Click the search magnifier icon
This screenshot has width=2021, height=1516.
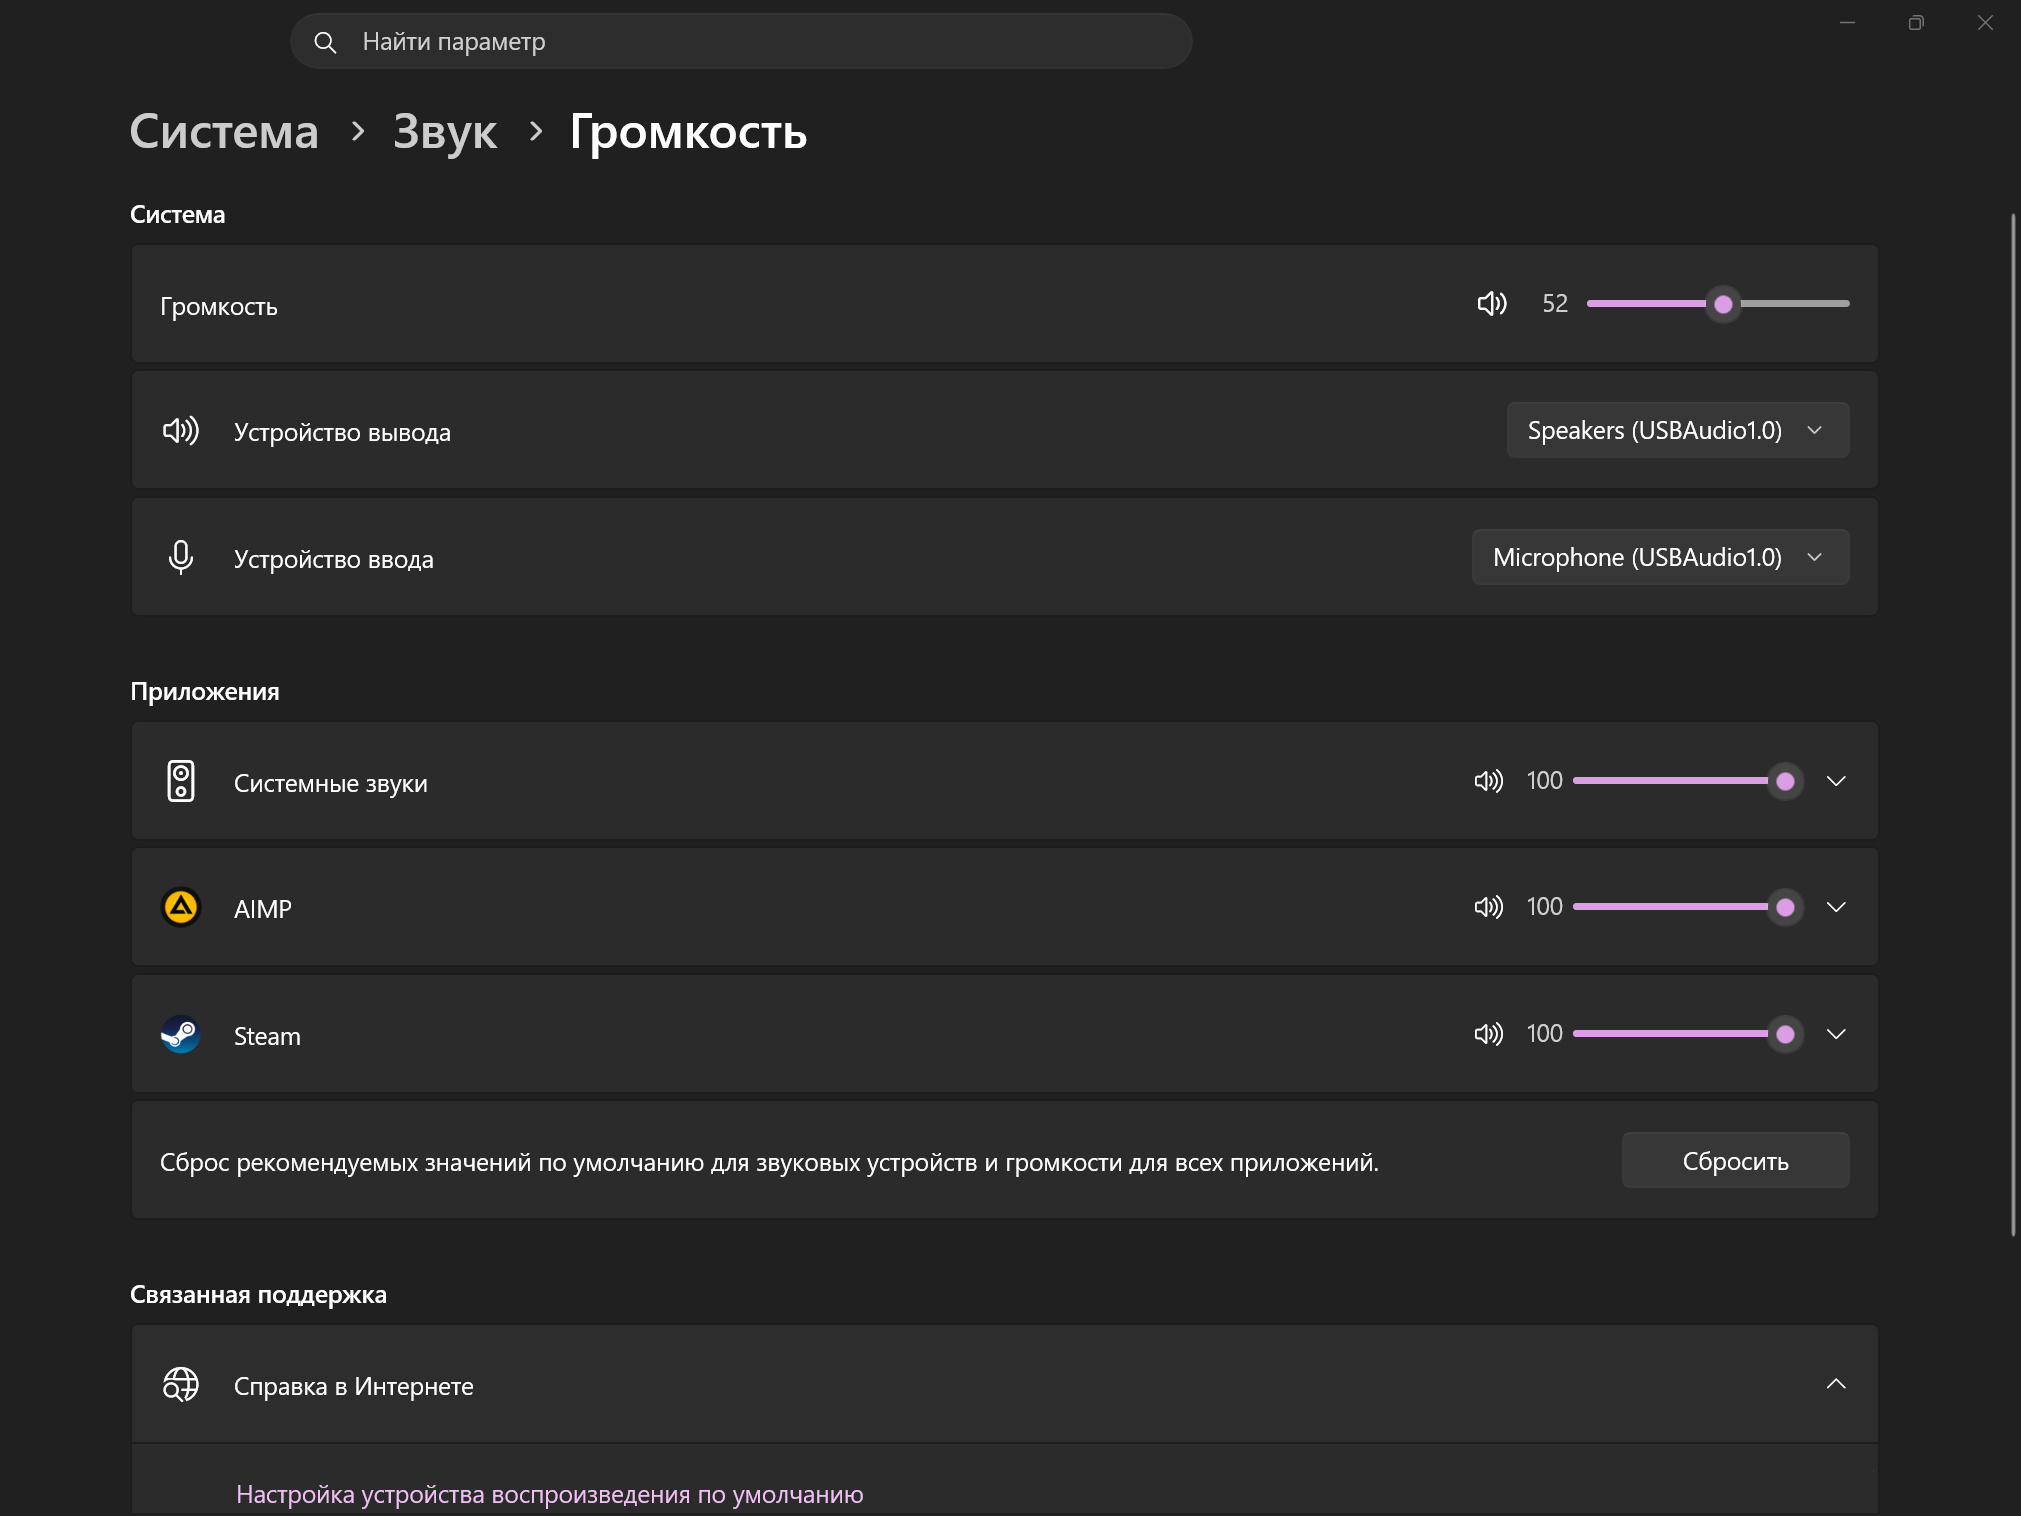pyautogui.click(x=325, y=42)
